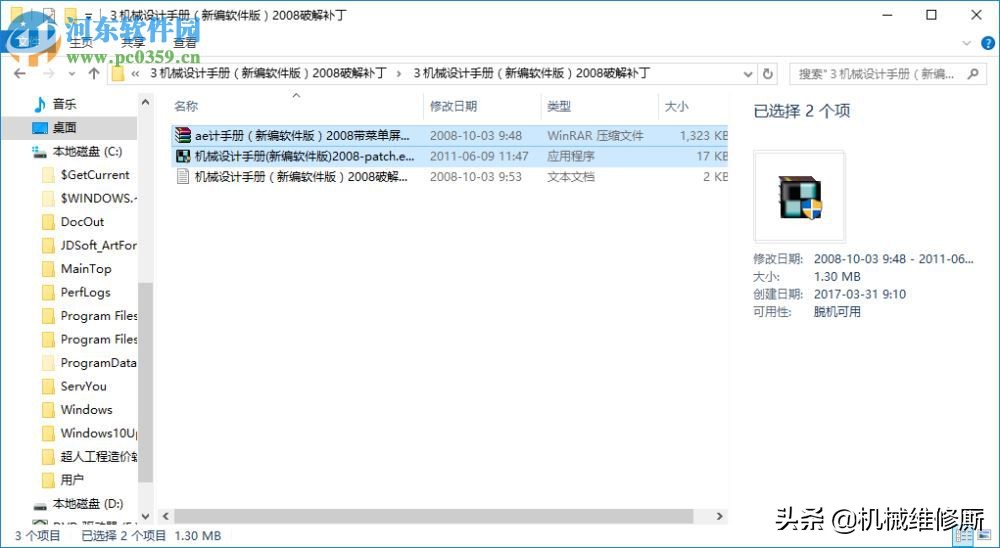Click the WinRAR 压缩文件 type cell

[595, 135]
